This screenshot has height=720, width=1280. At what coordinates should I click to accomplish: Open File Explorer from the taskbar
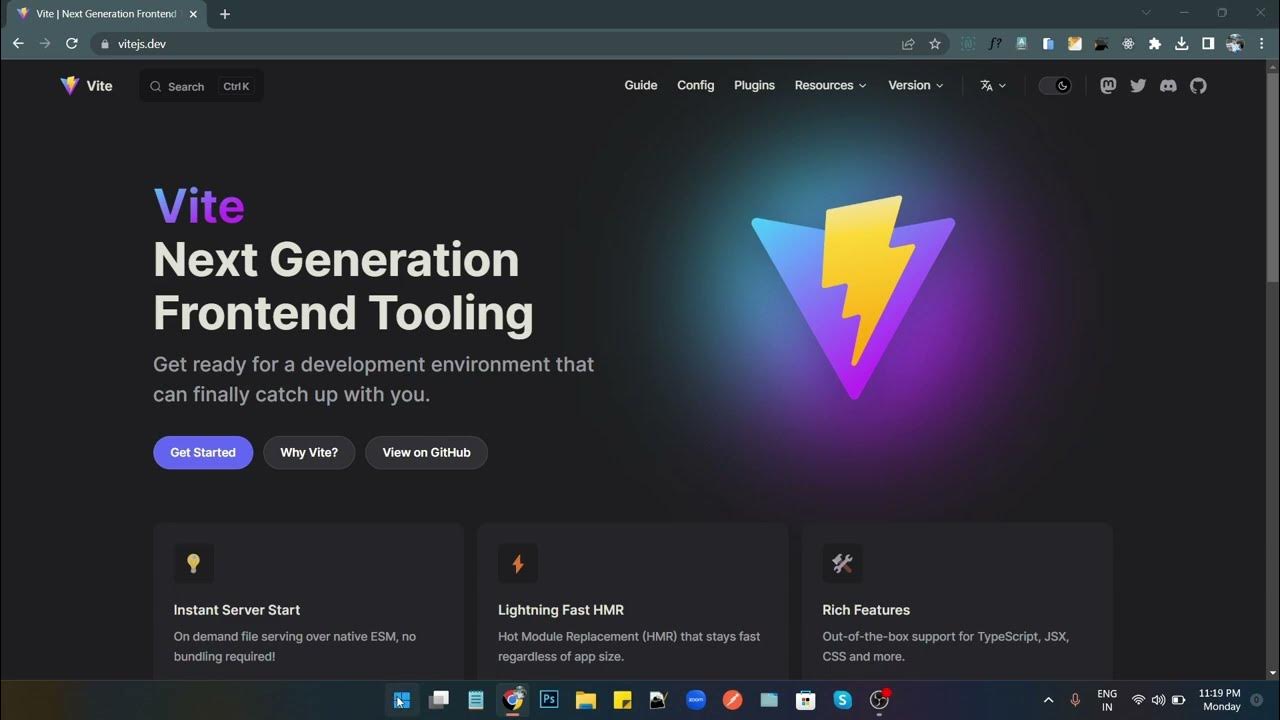pyautogui.click(x=586, y=700)
